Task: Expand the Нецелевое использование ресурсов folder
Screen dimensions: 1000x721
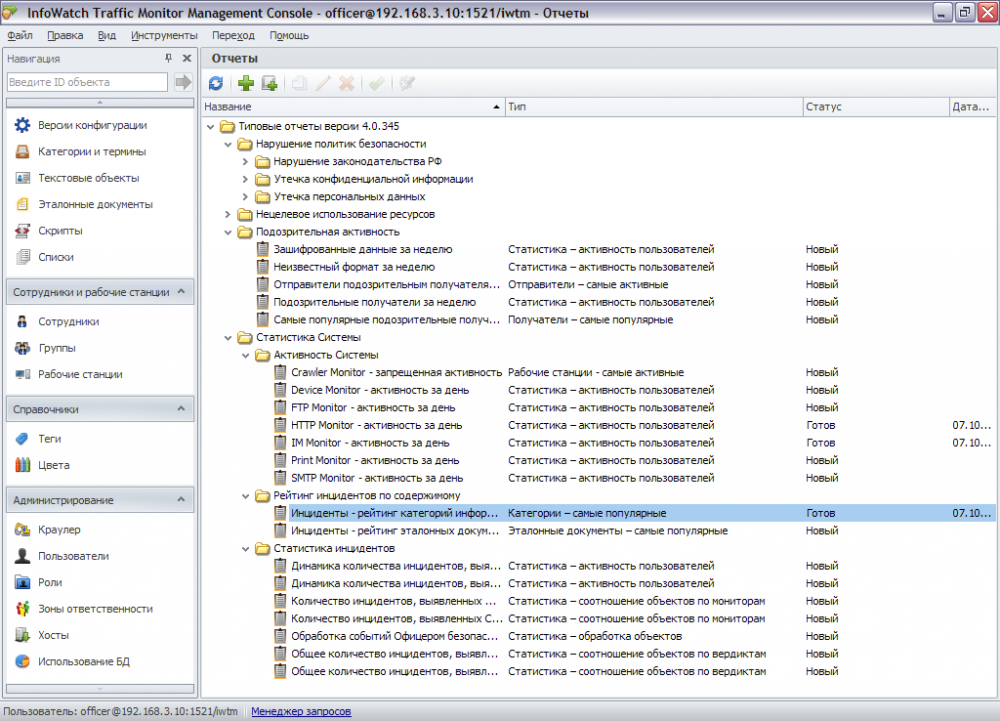Action: 229,214
